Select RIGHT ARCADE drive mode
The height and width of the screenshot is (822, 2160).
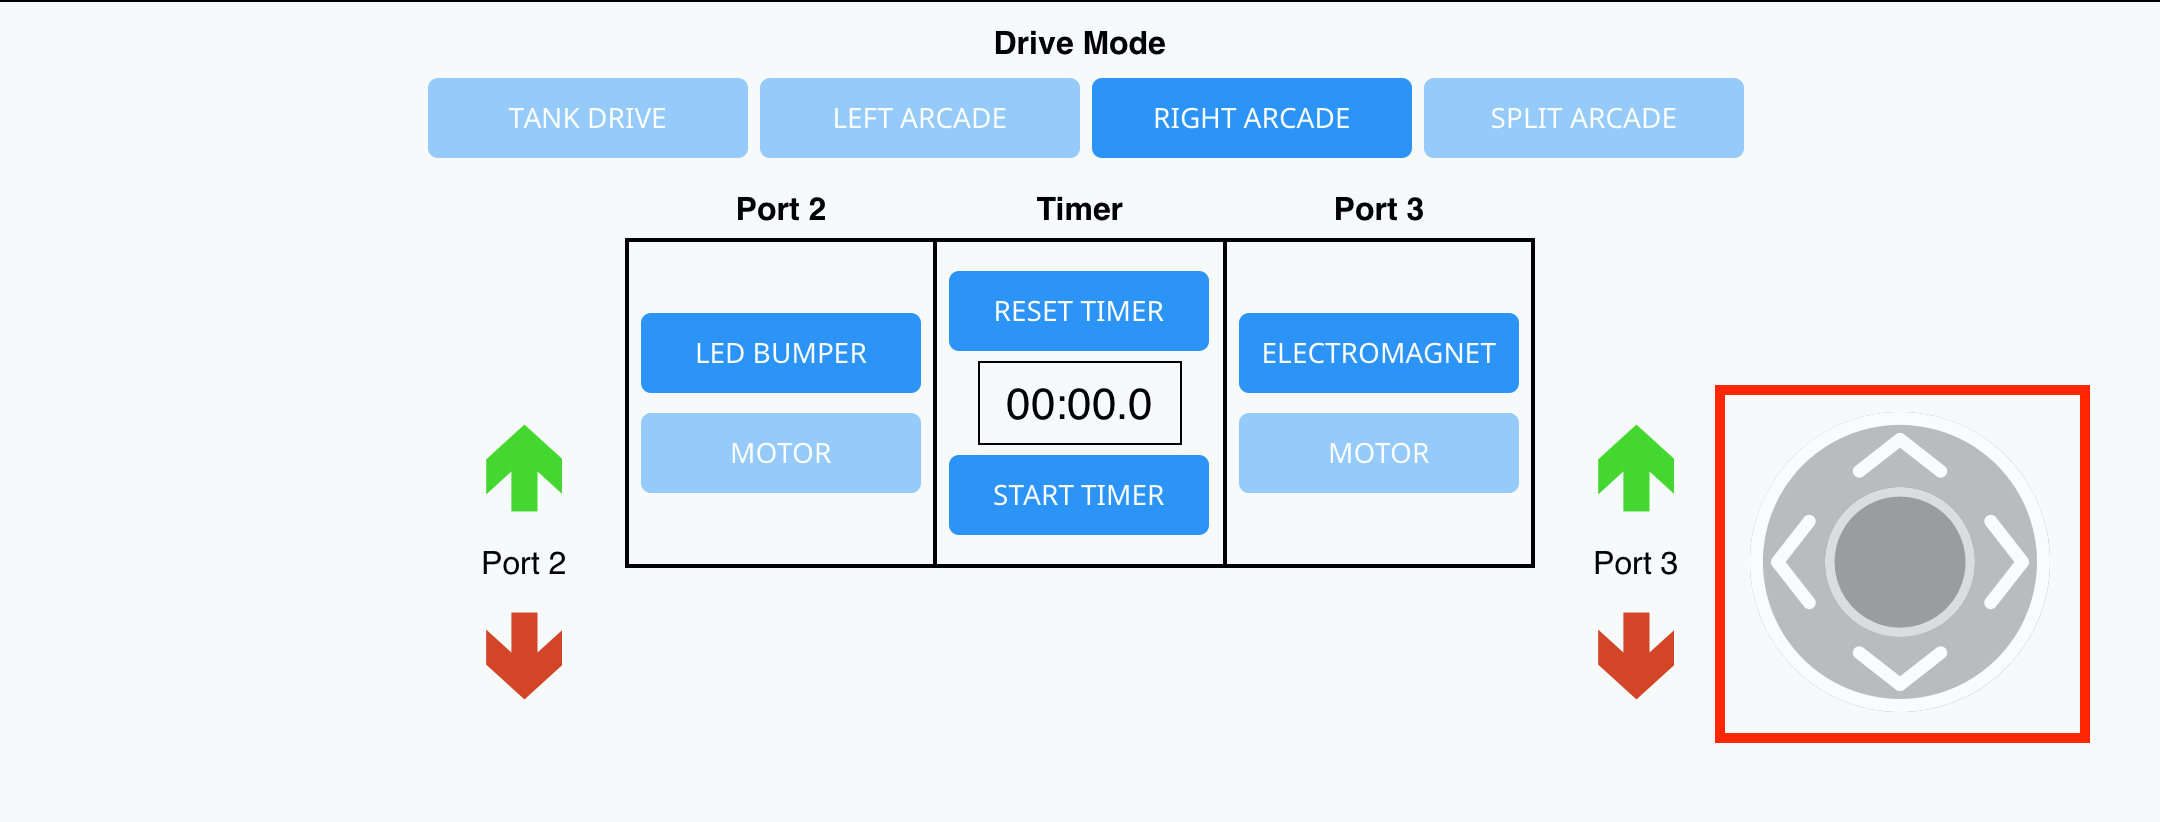(1251, 117)
